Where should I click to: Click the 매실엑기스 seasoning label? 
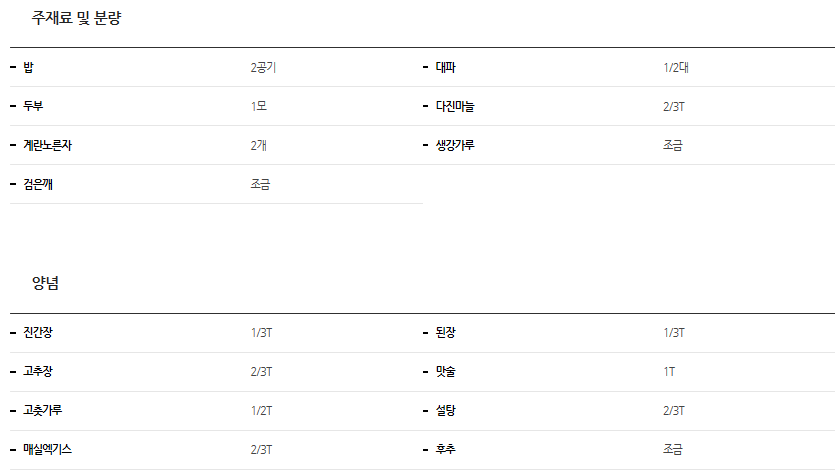point(48,450)
